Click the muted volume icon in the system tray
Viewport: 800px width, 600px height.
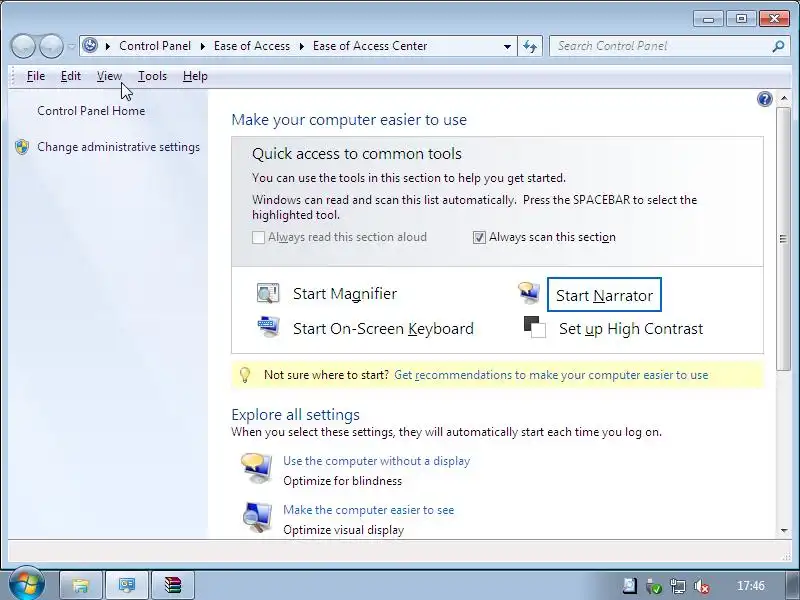(x=702, y=586)
